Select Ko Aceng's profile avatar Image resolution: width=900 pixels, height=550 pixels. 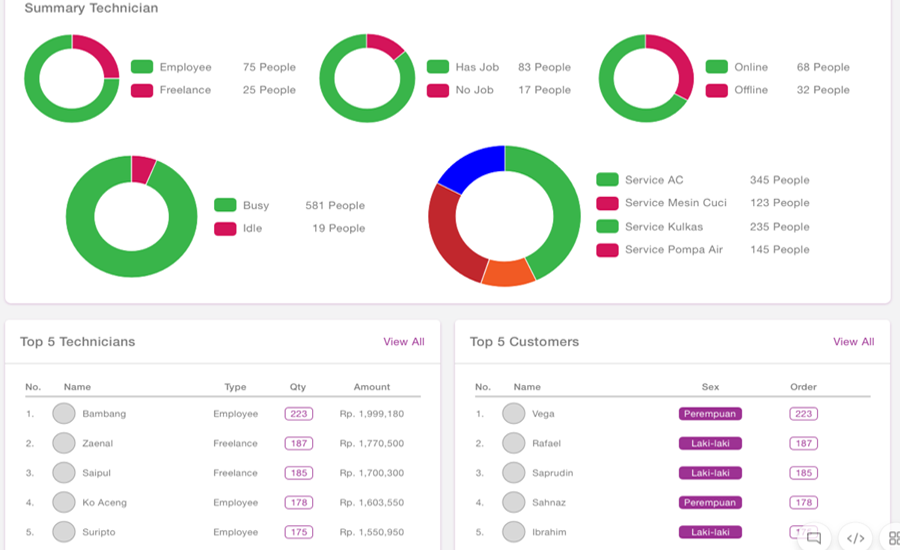click(64, 502)
